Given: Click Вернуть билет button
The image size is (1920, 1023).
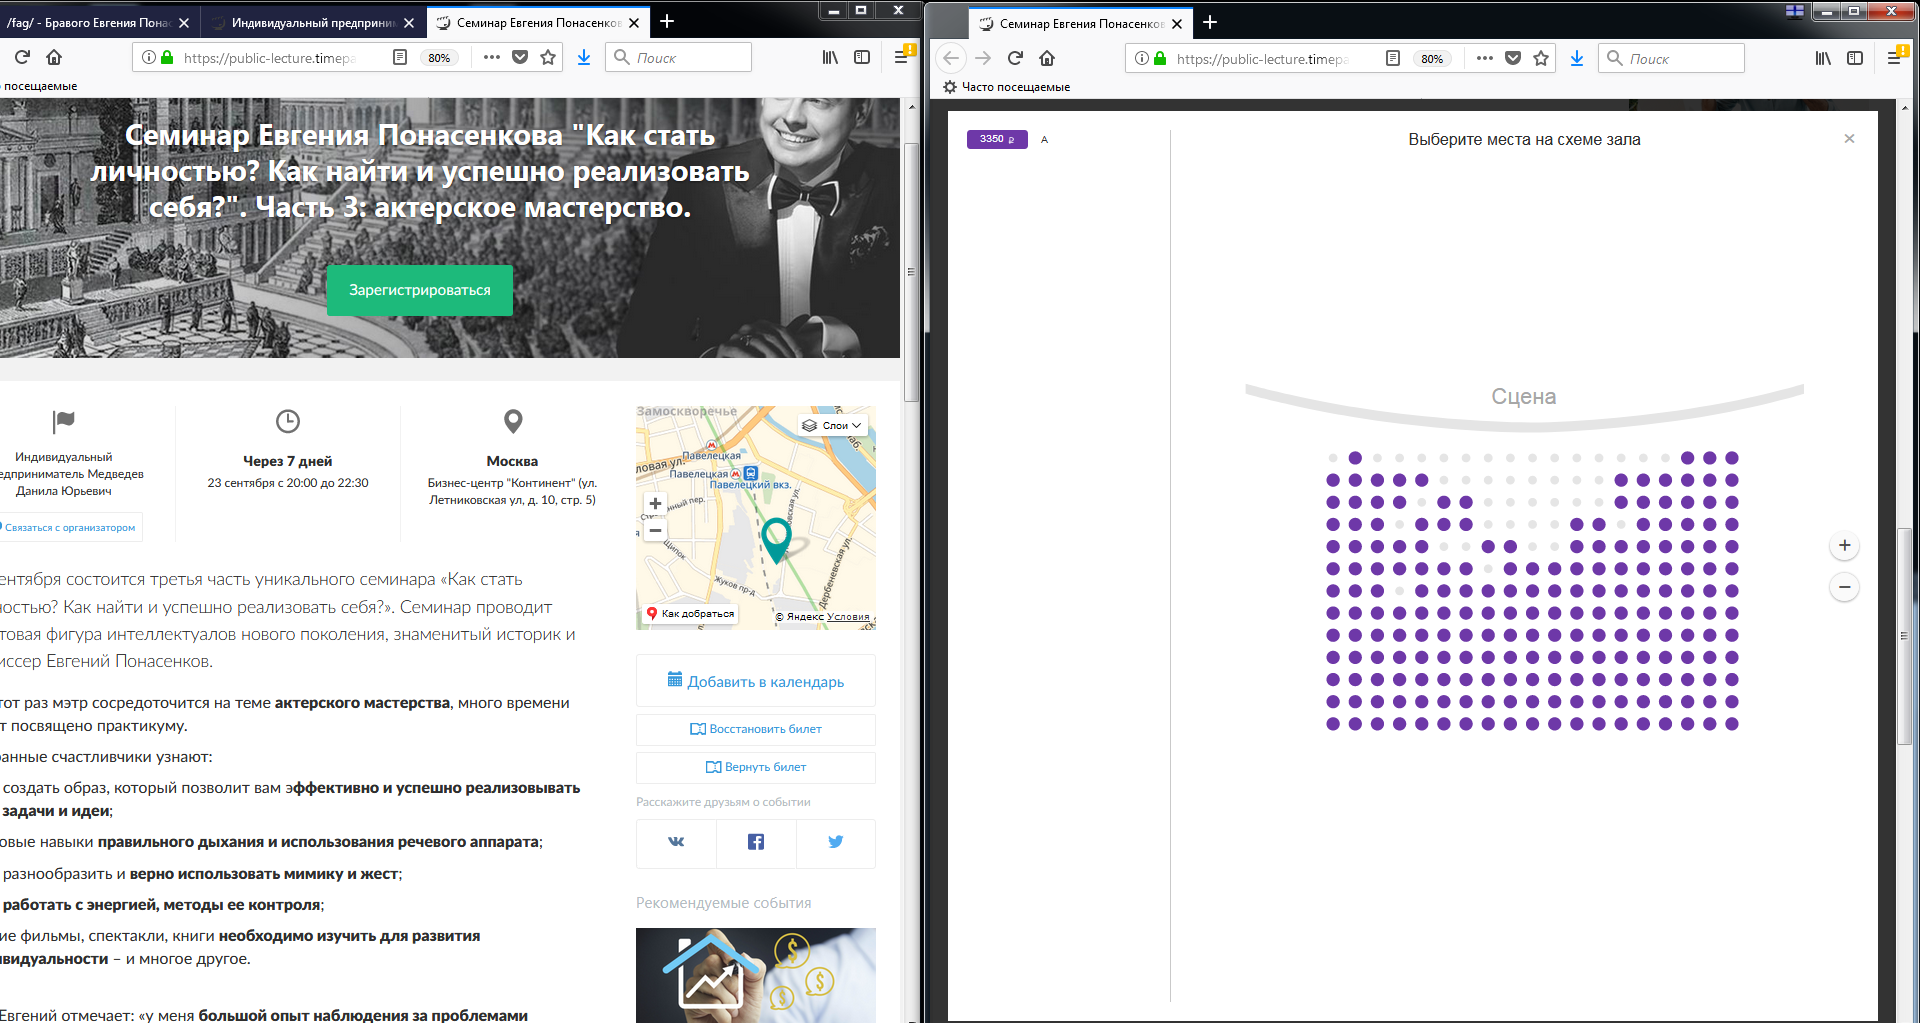Looking at the screenshot, I should [x=756, y=767].
